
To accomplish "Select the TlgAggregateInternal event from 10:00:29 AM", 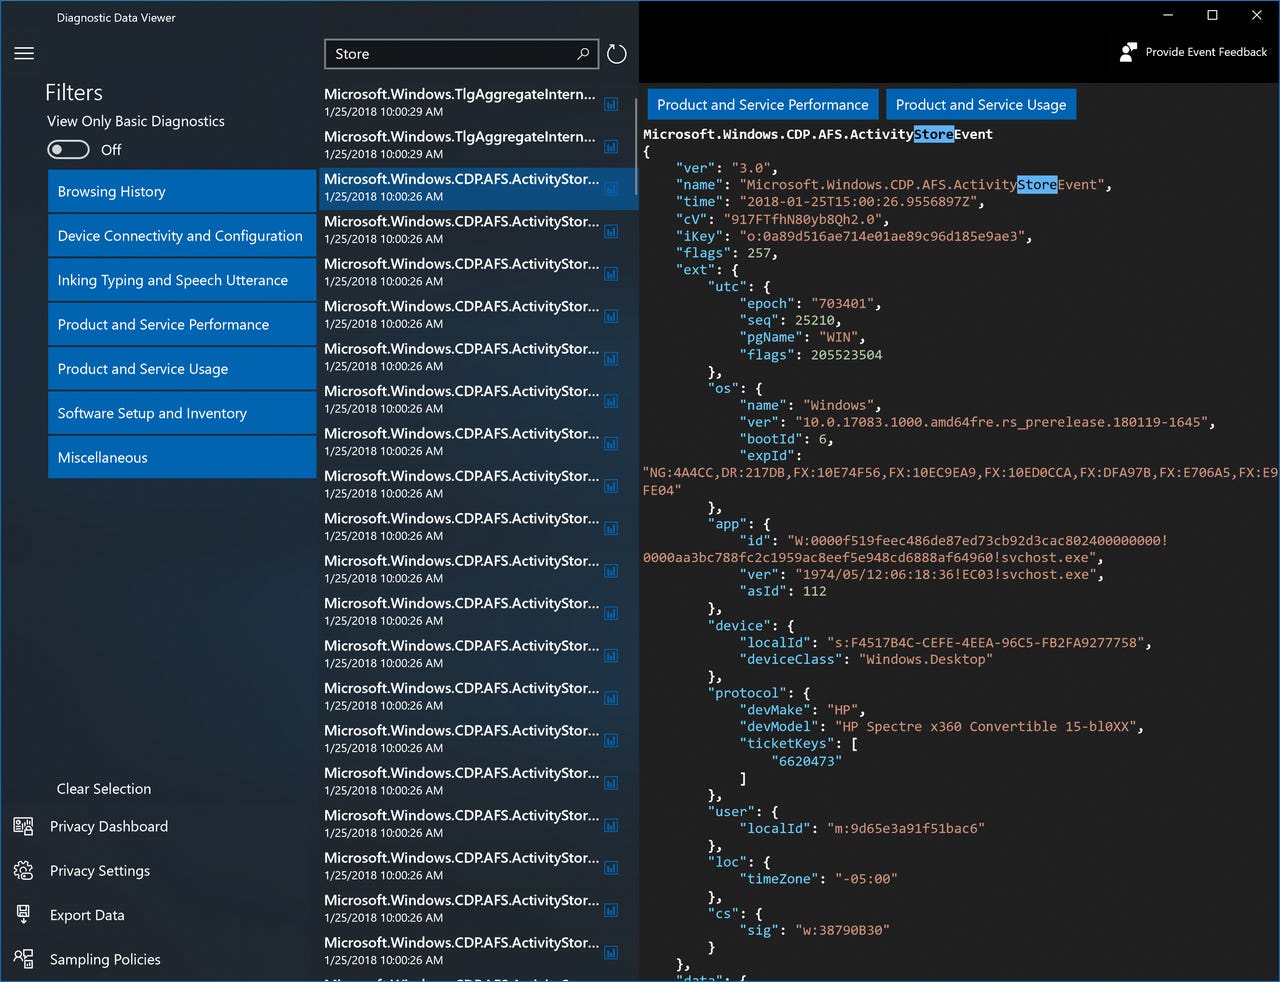I will [x=460, y=102].
